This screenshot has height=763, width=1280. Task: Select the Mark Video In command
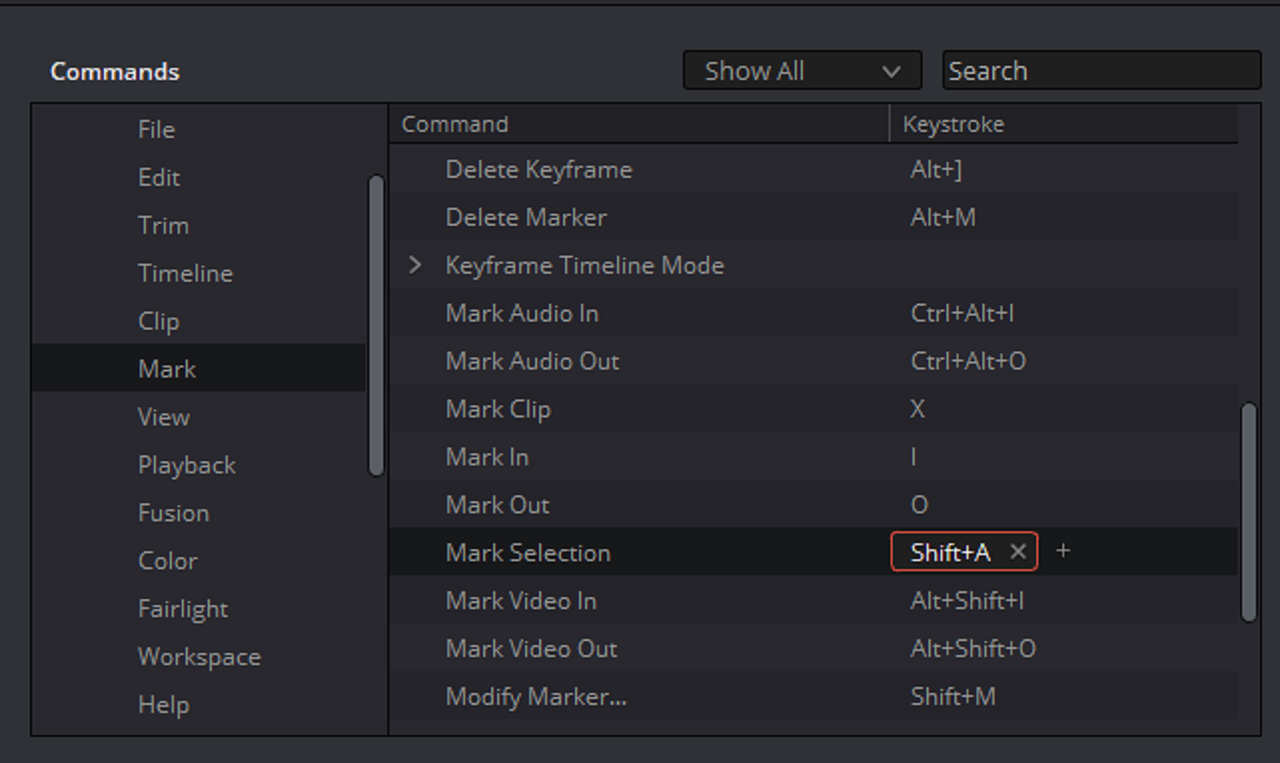tap(521, 601)
